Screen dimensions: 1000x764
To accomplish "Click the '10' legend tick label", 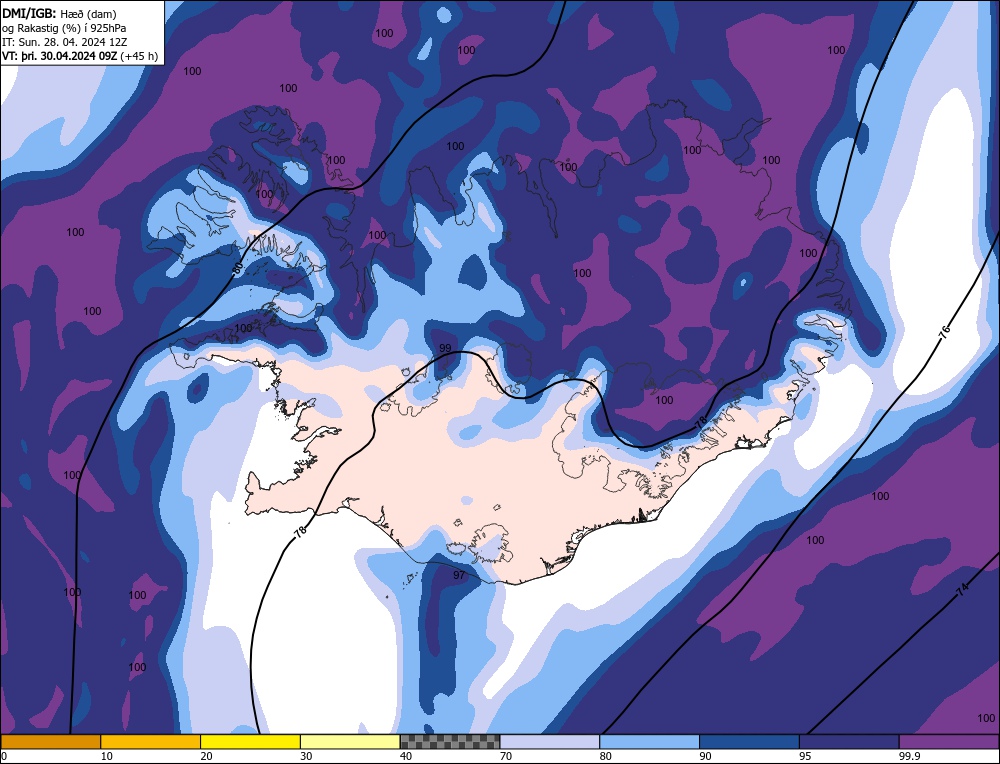I will click(x=107, y=756).
